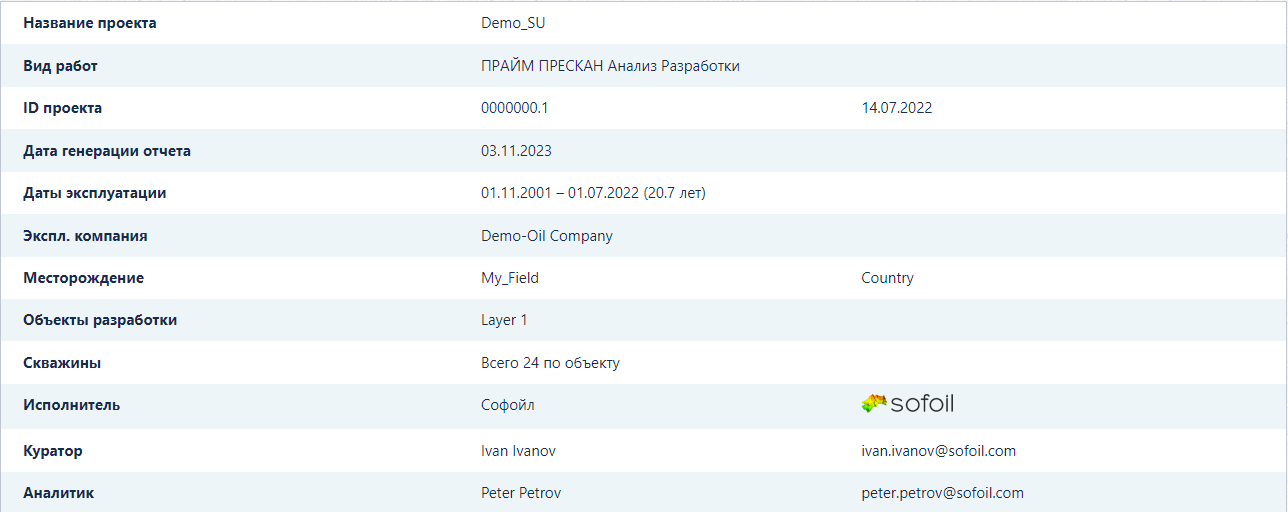Click the project name Demo_SU
This screenshot has height=512, width=1288.
click(x=513, y=23)
